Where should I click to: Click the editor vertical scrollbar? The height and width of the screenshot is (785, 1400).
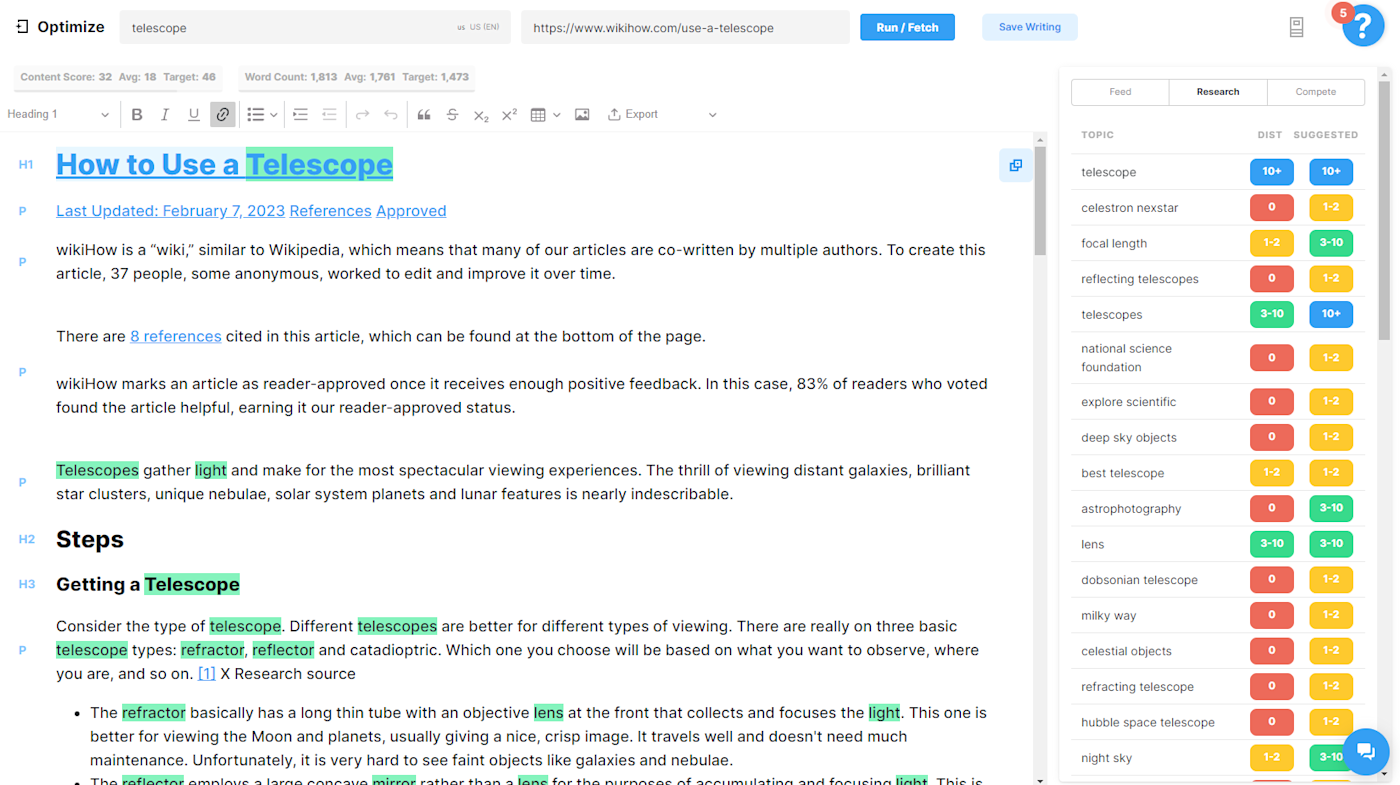click(1040, 200)
